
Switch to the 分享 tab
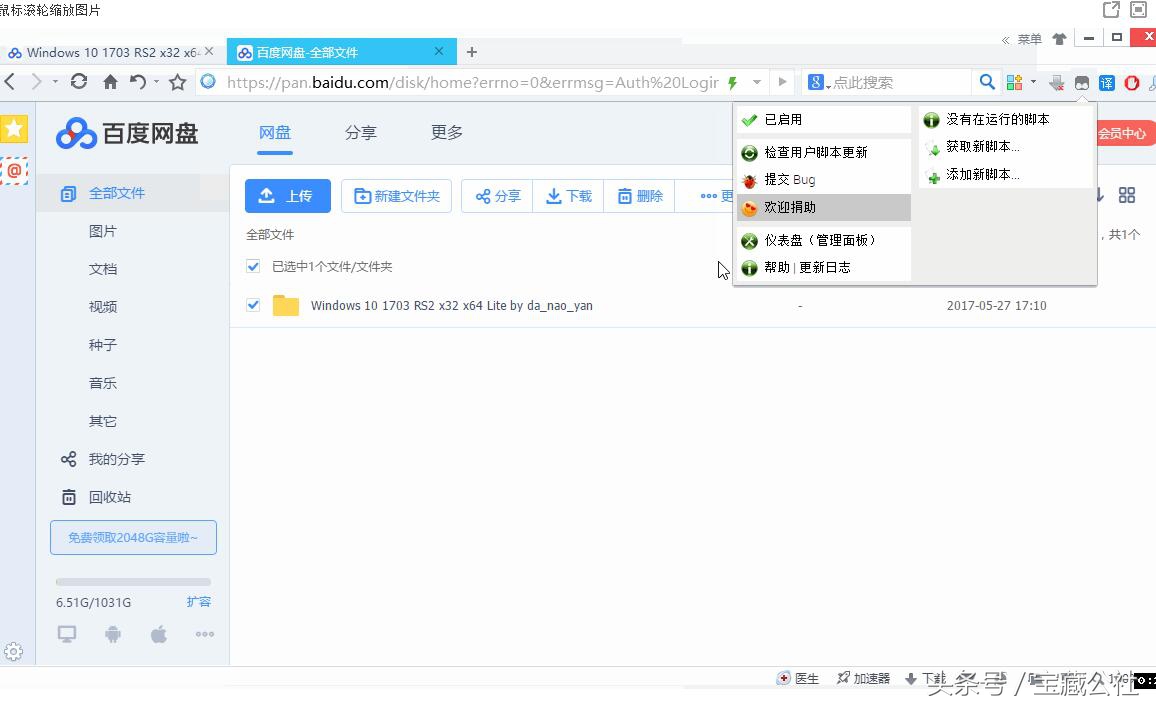pyautogui.click(x=360, y=132)
